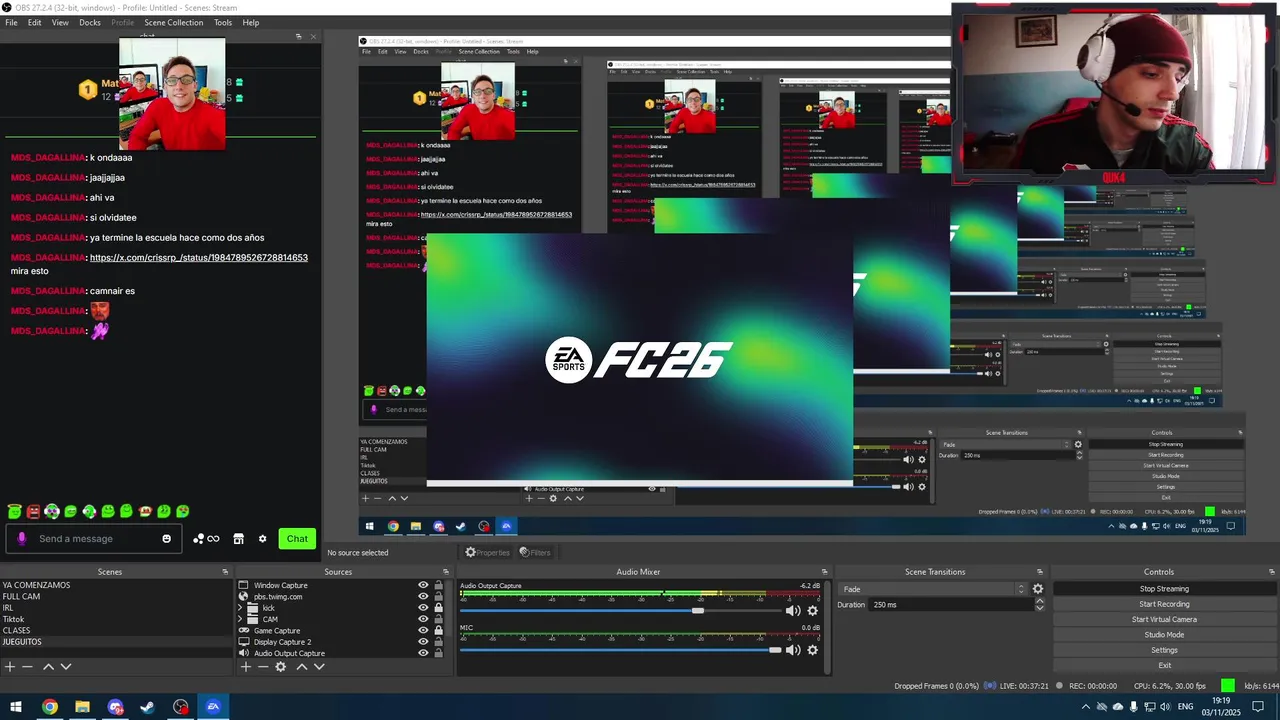The height and width of the screenshot is (720, 1280).
Task: Mute the MIC audio channel
Action: pos(792,650)
